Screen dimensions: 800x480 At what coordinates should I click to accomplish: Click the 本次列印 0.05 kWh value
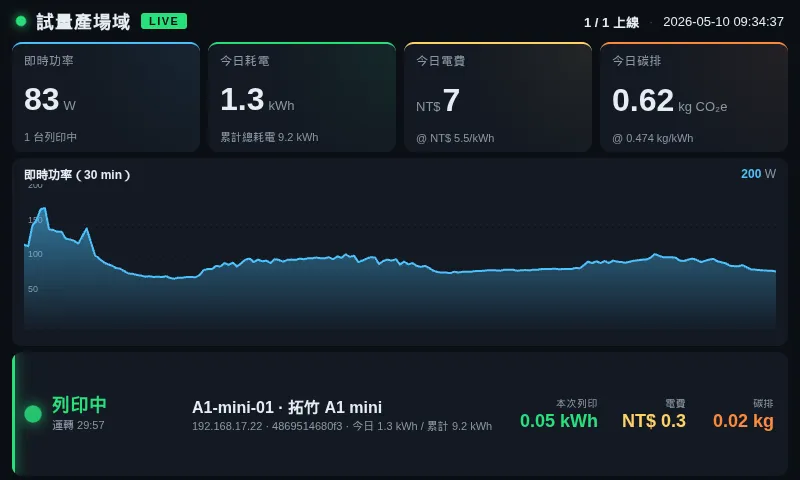click(559, 421)
